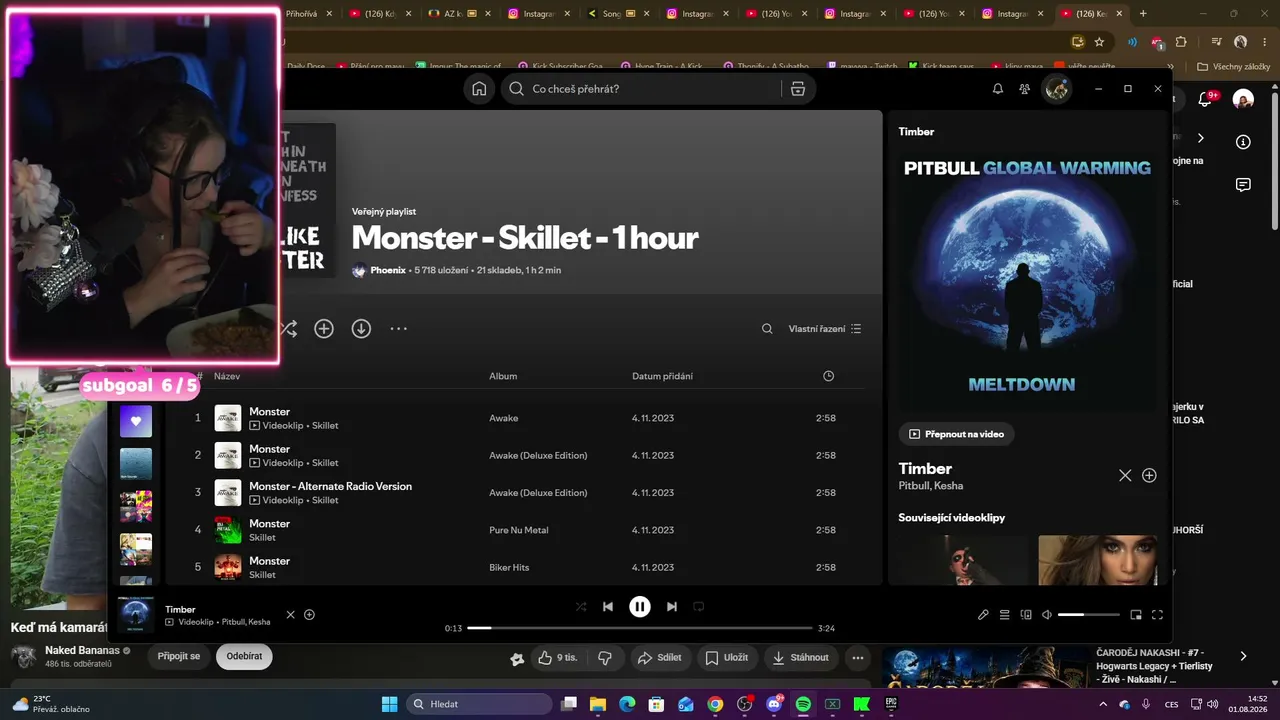Open the custom order sort dropdown
1280x720 pixels.
click(x=825, y=329)
